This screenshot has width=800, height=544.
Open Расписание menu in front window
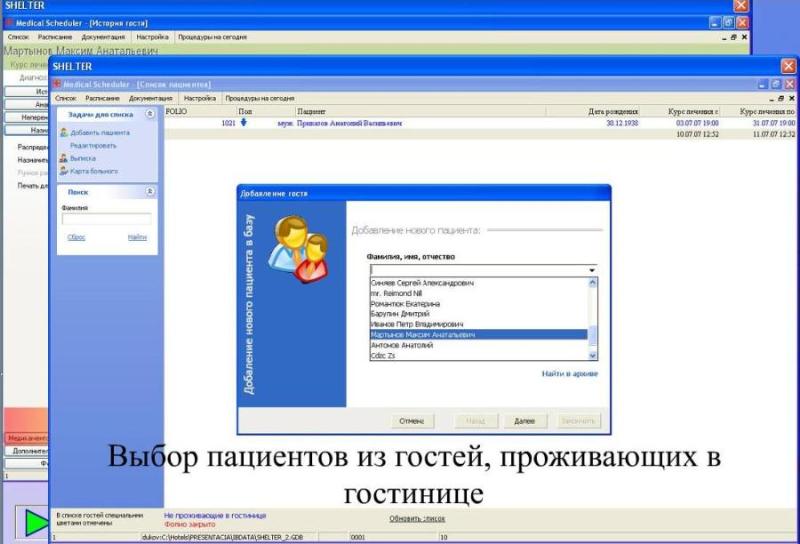point(103,98)
